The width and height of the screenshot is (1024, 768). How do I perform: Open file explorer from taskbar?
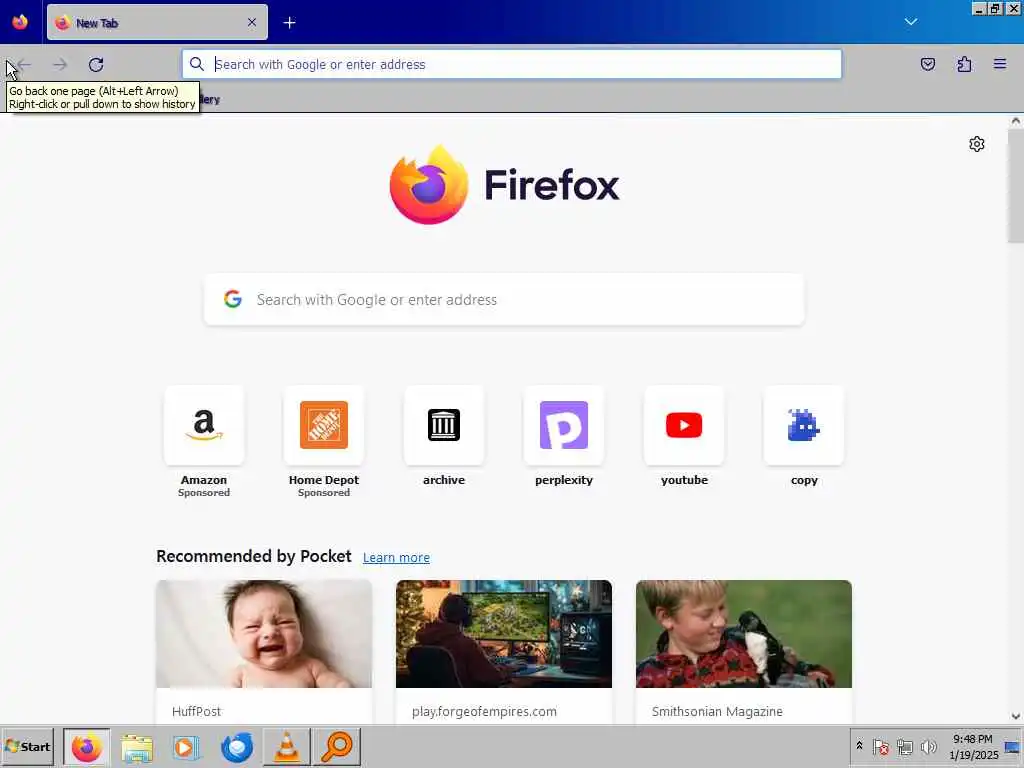(x=136, y=747)
